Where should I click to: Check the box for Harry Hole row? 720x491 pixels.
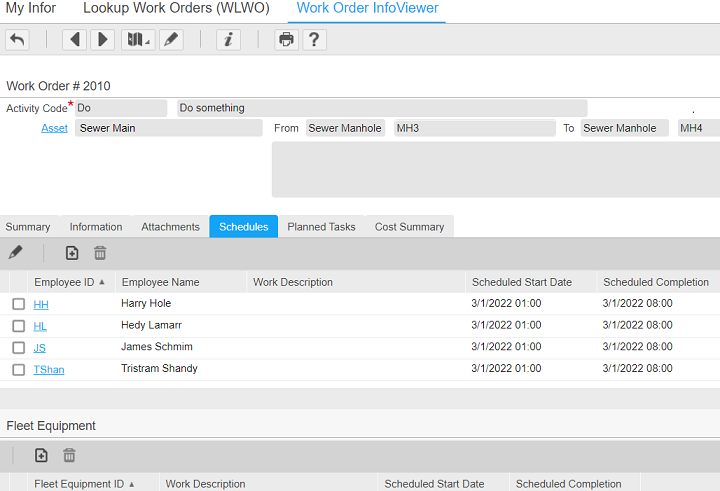pos(18,304)
